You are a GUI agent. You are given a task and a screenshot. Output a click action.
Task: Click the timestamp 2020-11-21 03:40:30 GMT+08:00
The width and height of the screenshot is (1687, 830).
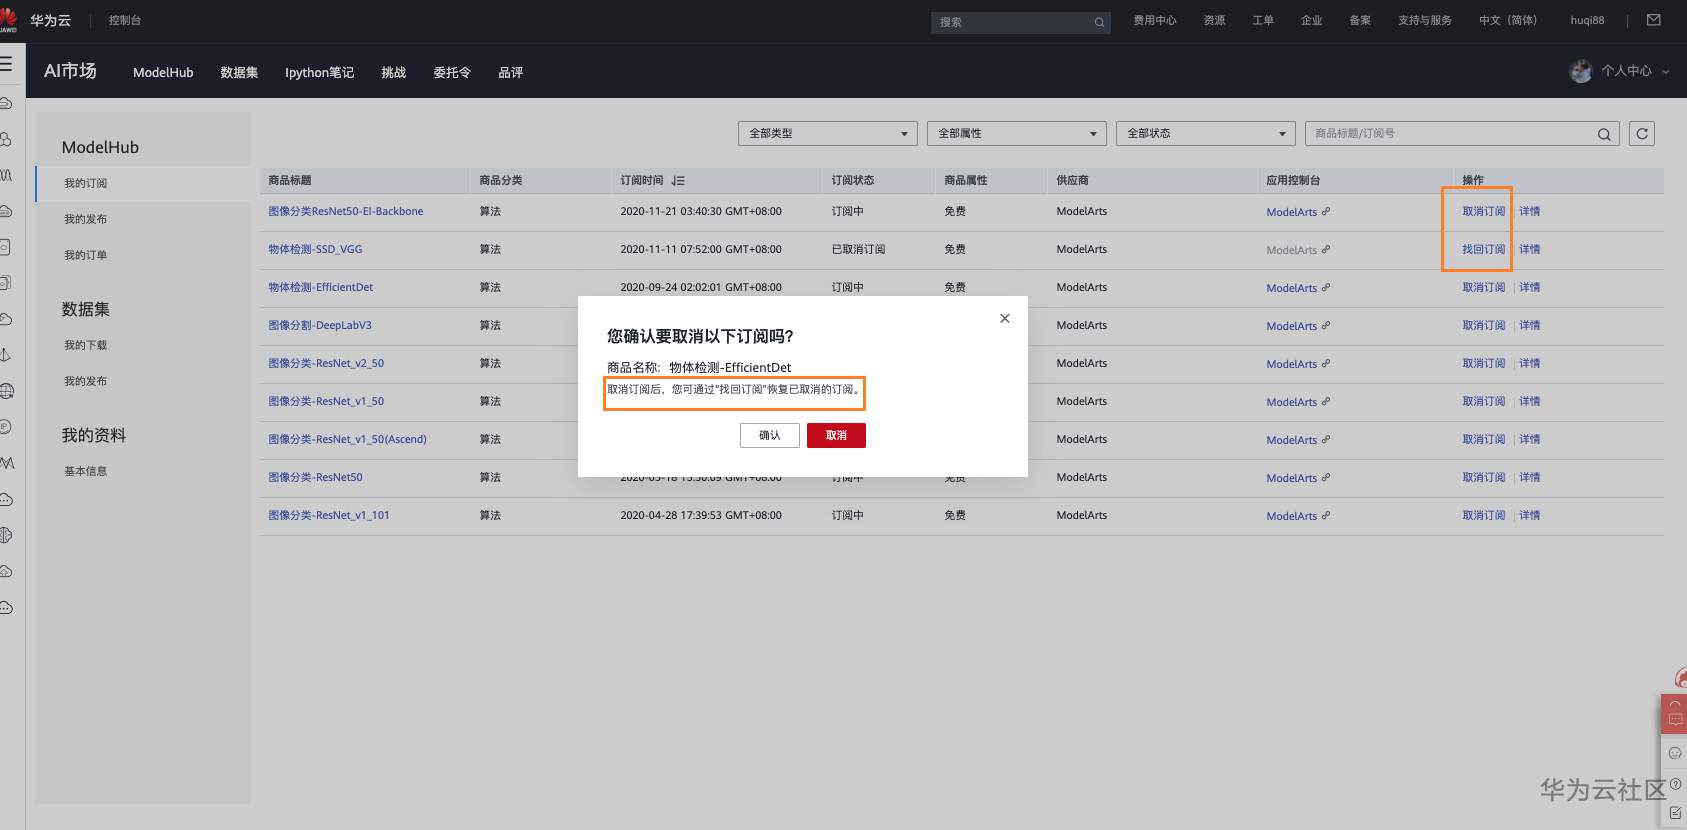(x=701, y=212)
